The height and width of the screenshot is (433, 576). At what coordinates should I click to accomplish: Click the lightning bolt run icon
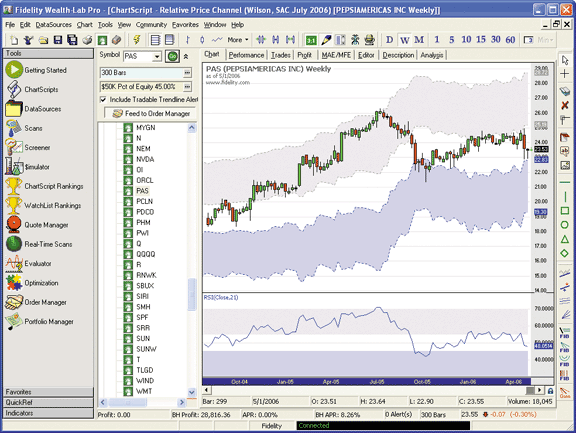point(137,40)
